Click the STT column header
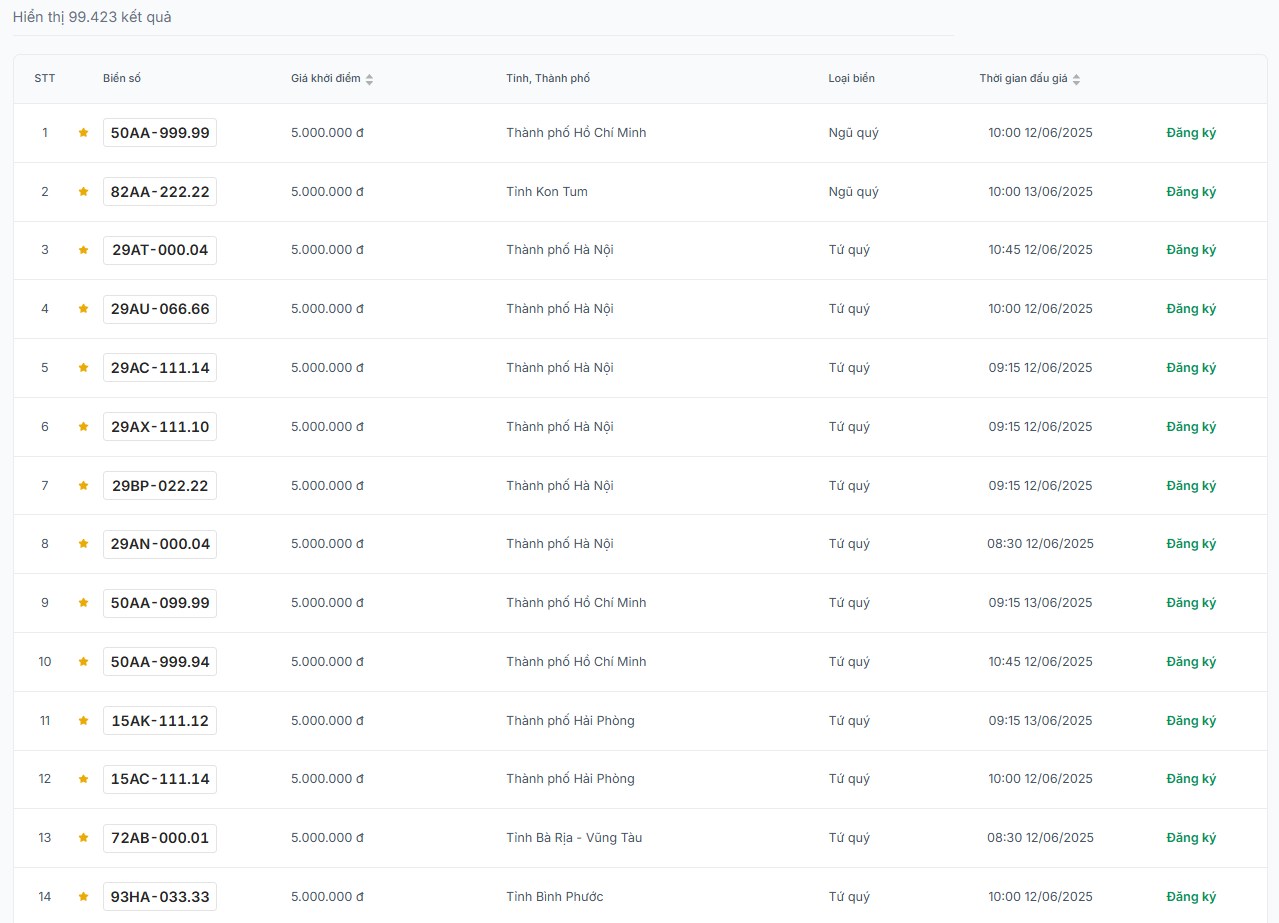 [45, 79]
